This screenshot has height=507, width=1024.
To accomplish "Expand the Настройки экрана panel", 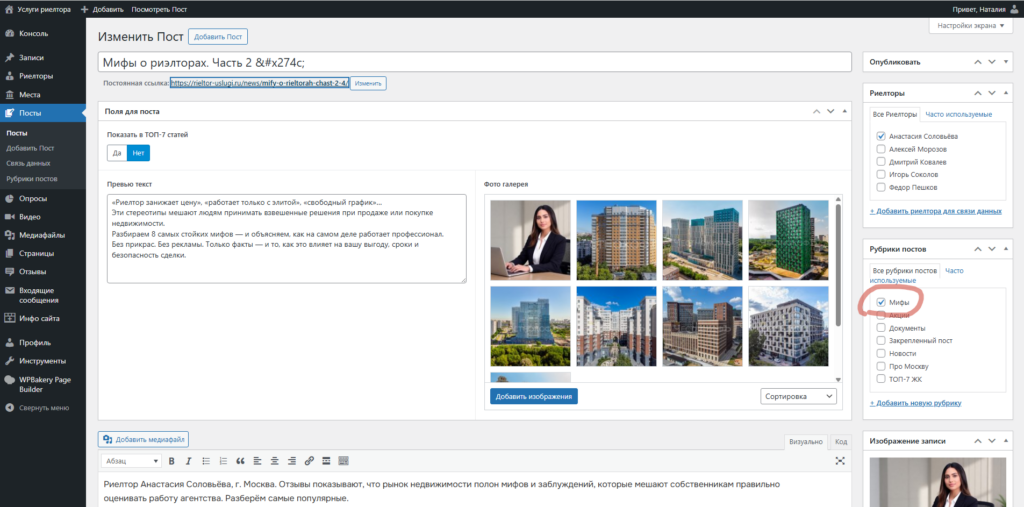I will tap(970, 26).
